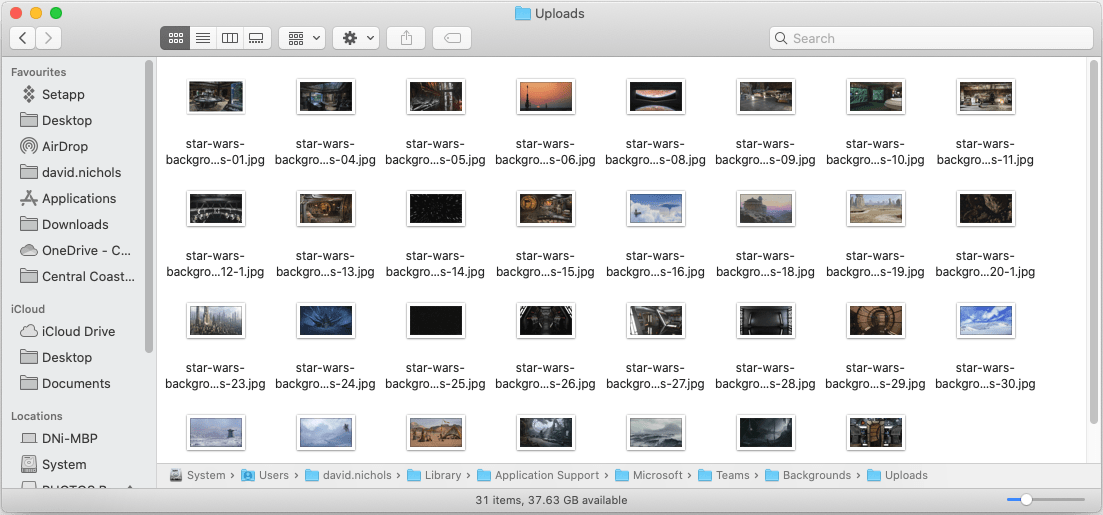The width and height of the screenshot is (1103, 515).
Task: Switch to list view
Action: point(203,38)
